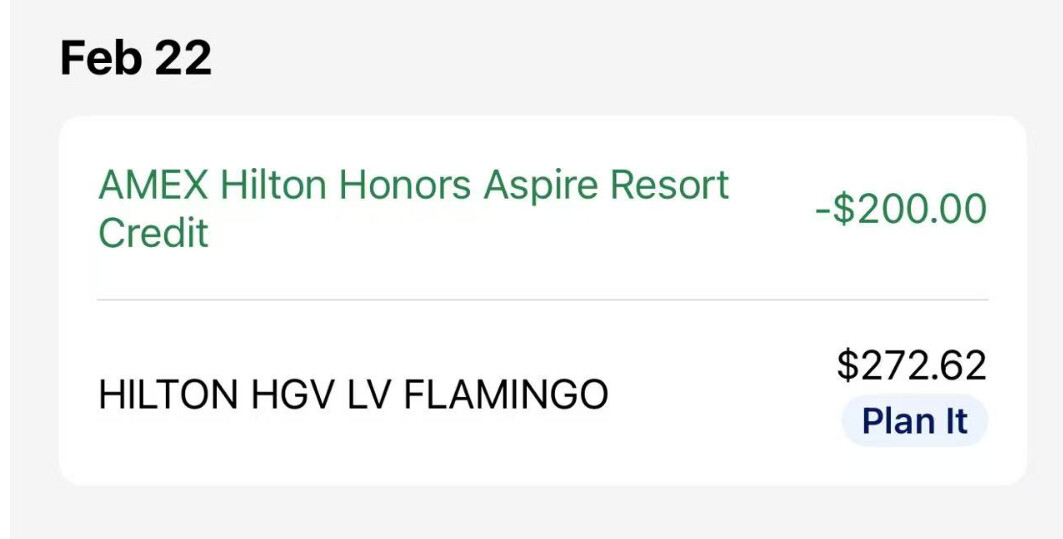Click the word FLAMINGO in the merchant name

click(506, 395)
